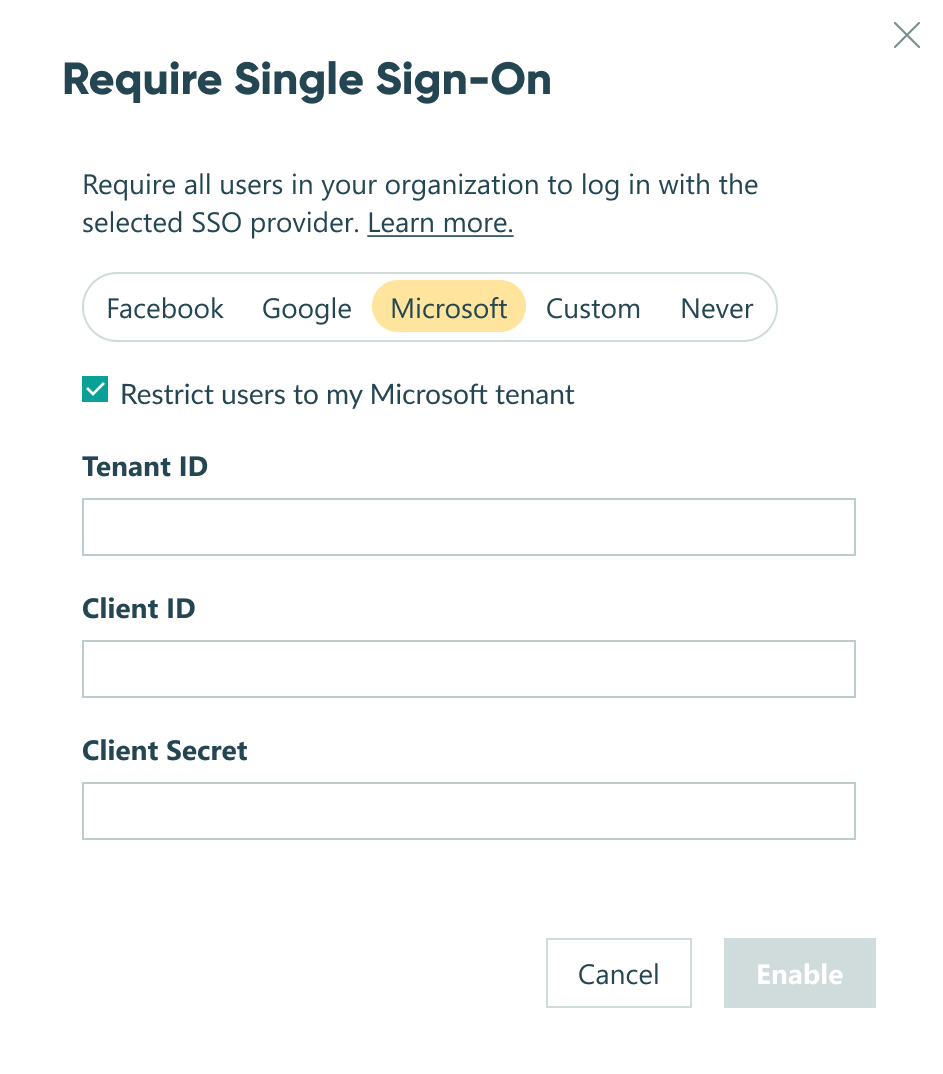Open the Learn more link
943x1074 pixels.
click(x=439, y=222)
